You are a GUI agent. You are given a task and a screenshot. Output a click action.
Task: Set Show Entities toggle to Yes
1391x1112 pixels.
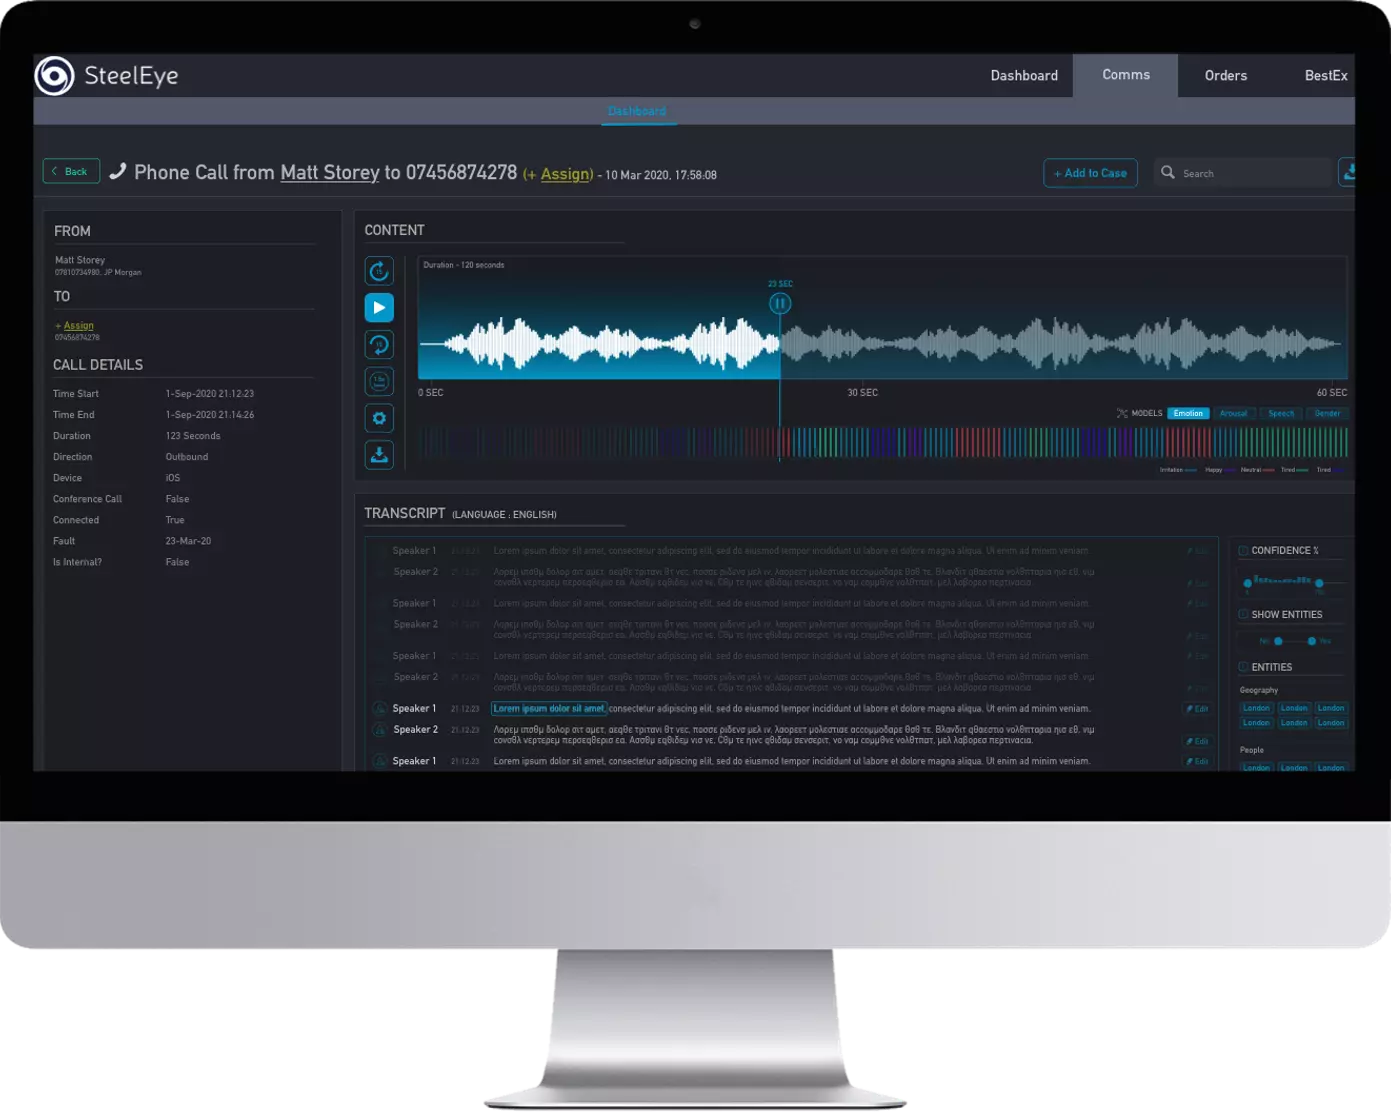click(1311, 641)
